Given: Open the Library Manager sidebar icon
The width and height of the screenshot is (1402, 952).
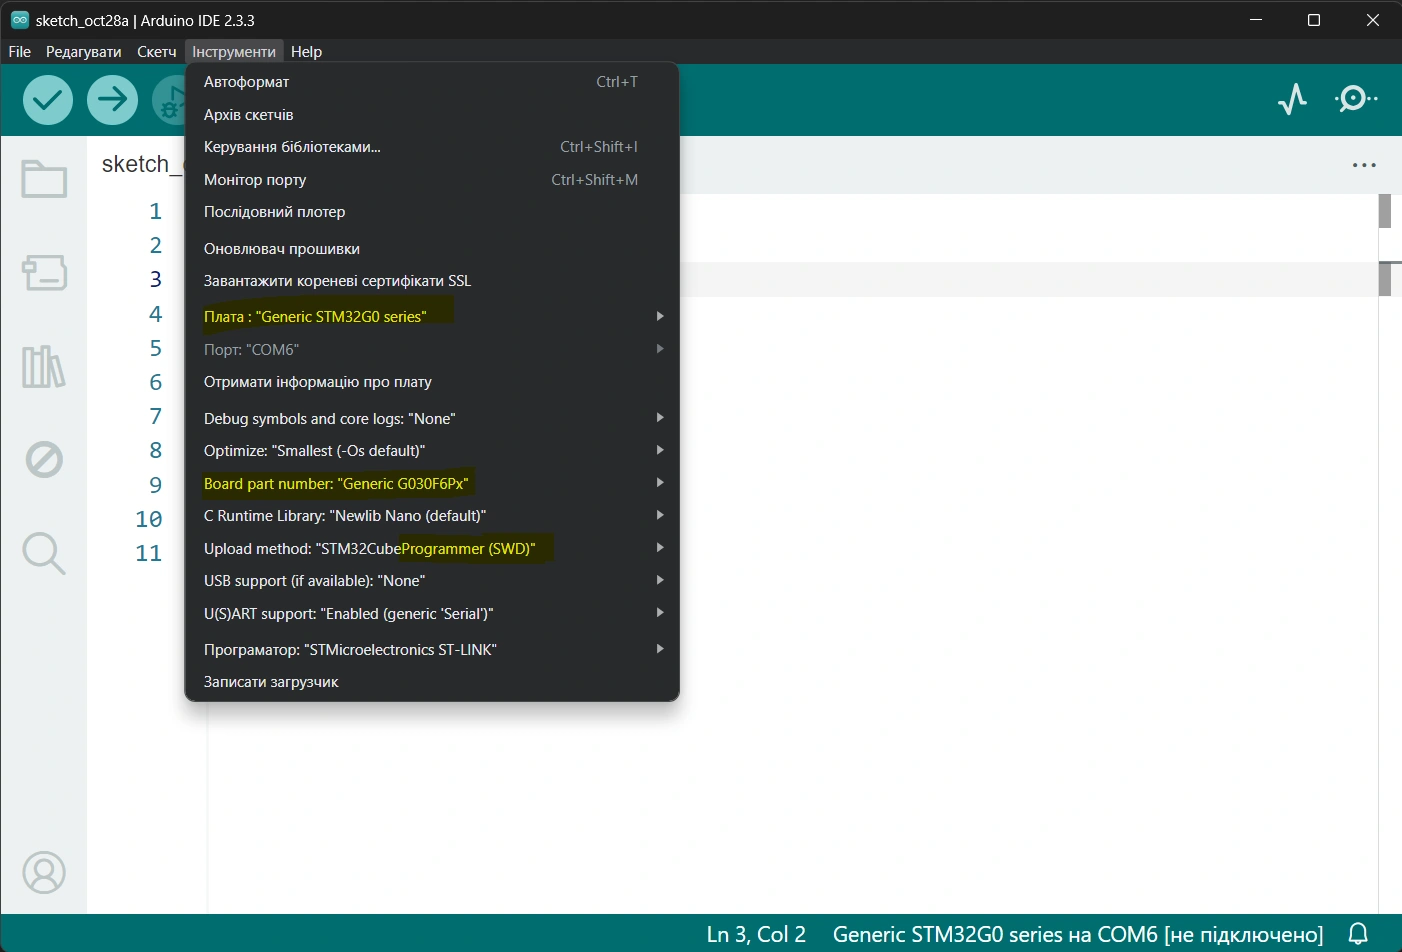Looking at the screenshot, I should click(x=44, y=366).
